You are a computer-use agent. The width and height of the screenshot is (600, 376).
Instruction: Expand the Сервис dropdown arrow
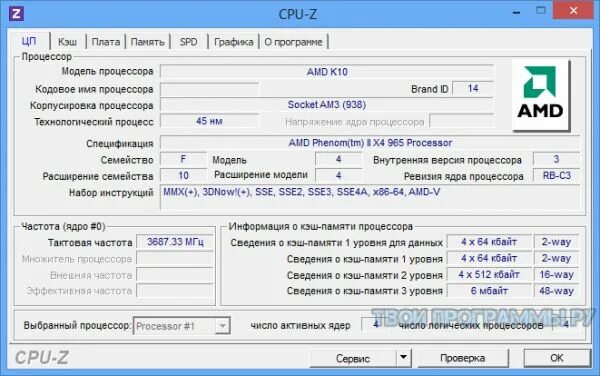tap(403, 358)
